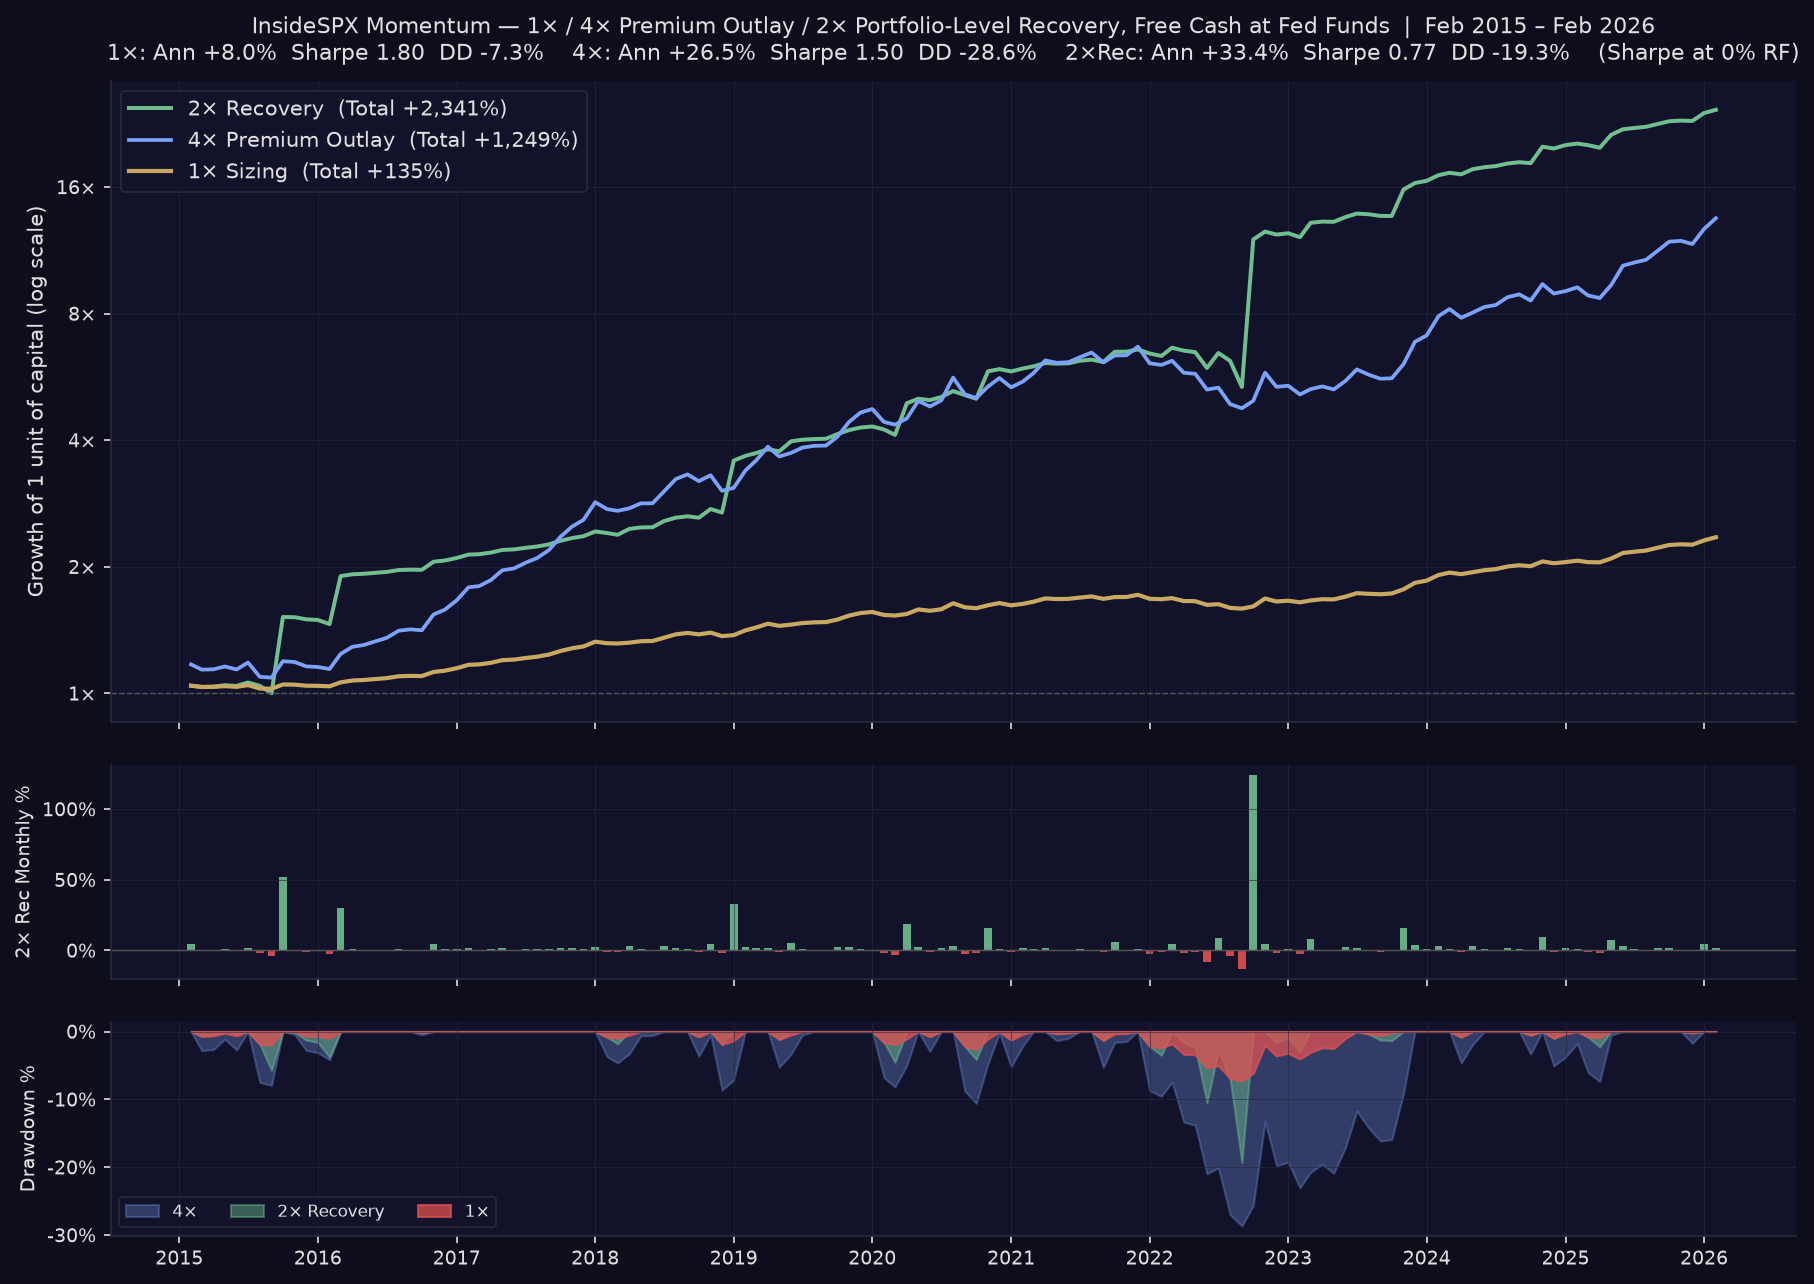Click the red '1×' swatch in the drawdown legend
The image size is (1814, 1284).
tap(434, 1211)
